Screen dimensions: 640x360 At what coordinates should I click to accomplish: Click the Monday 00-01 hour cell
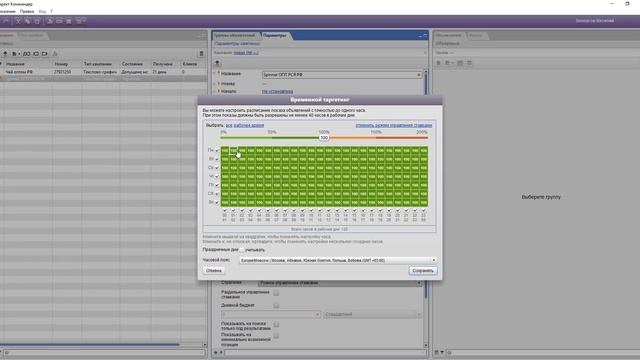pyautogui.click(x=225, y=151)
